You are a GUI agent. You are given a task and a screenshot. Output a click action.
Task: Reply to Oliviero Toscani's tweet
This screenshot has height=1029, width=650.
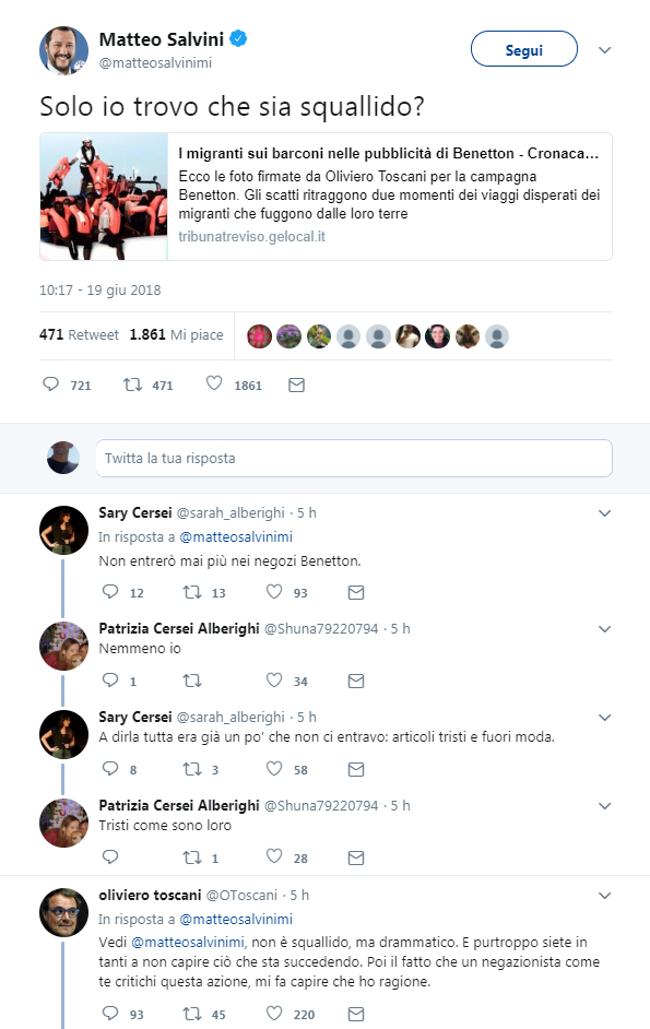[110, 1013]
